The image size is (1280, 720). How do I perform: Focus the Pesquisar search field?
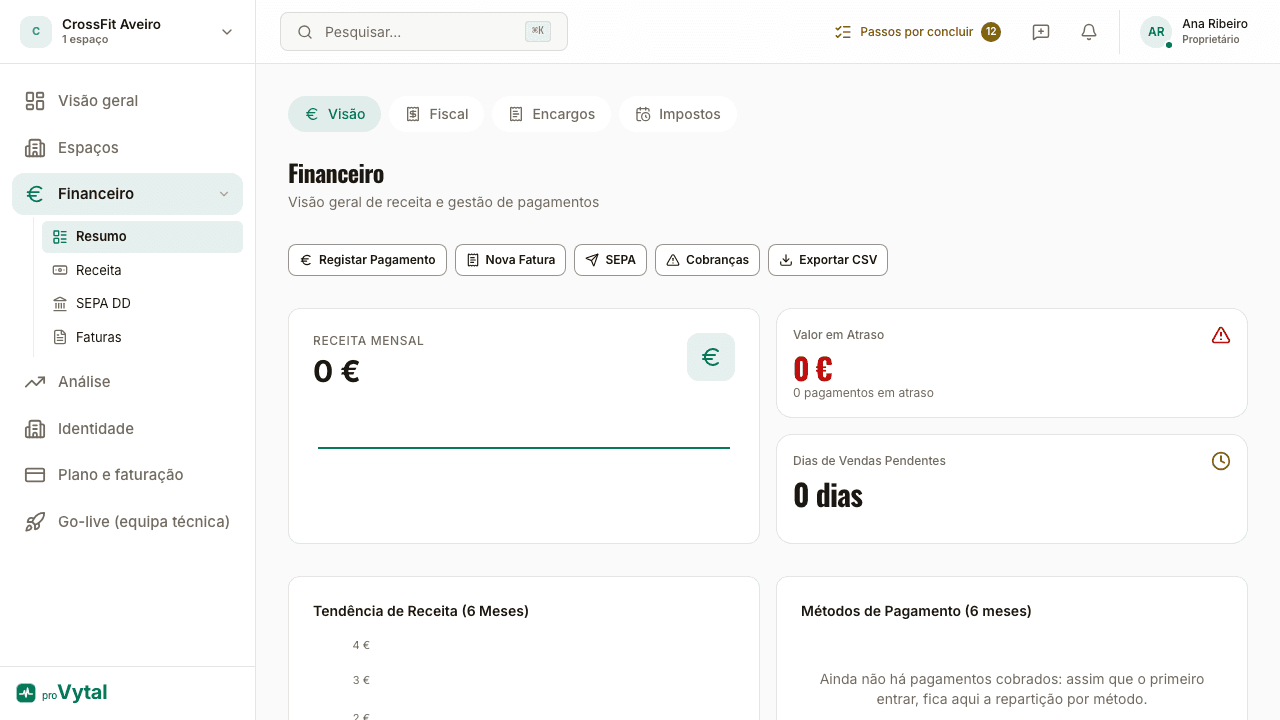coord(424,32)
